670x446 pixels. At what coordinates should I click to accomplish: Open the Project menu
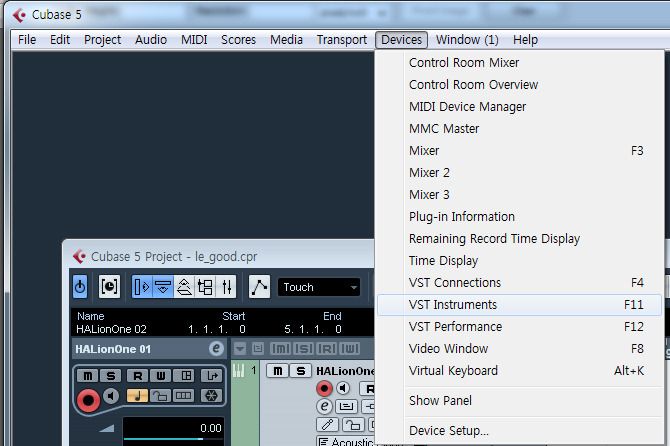pos(103,40)
